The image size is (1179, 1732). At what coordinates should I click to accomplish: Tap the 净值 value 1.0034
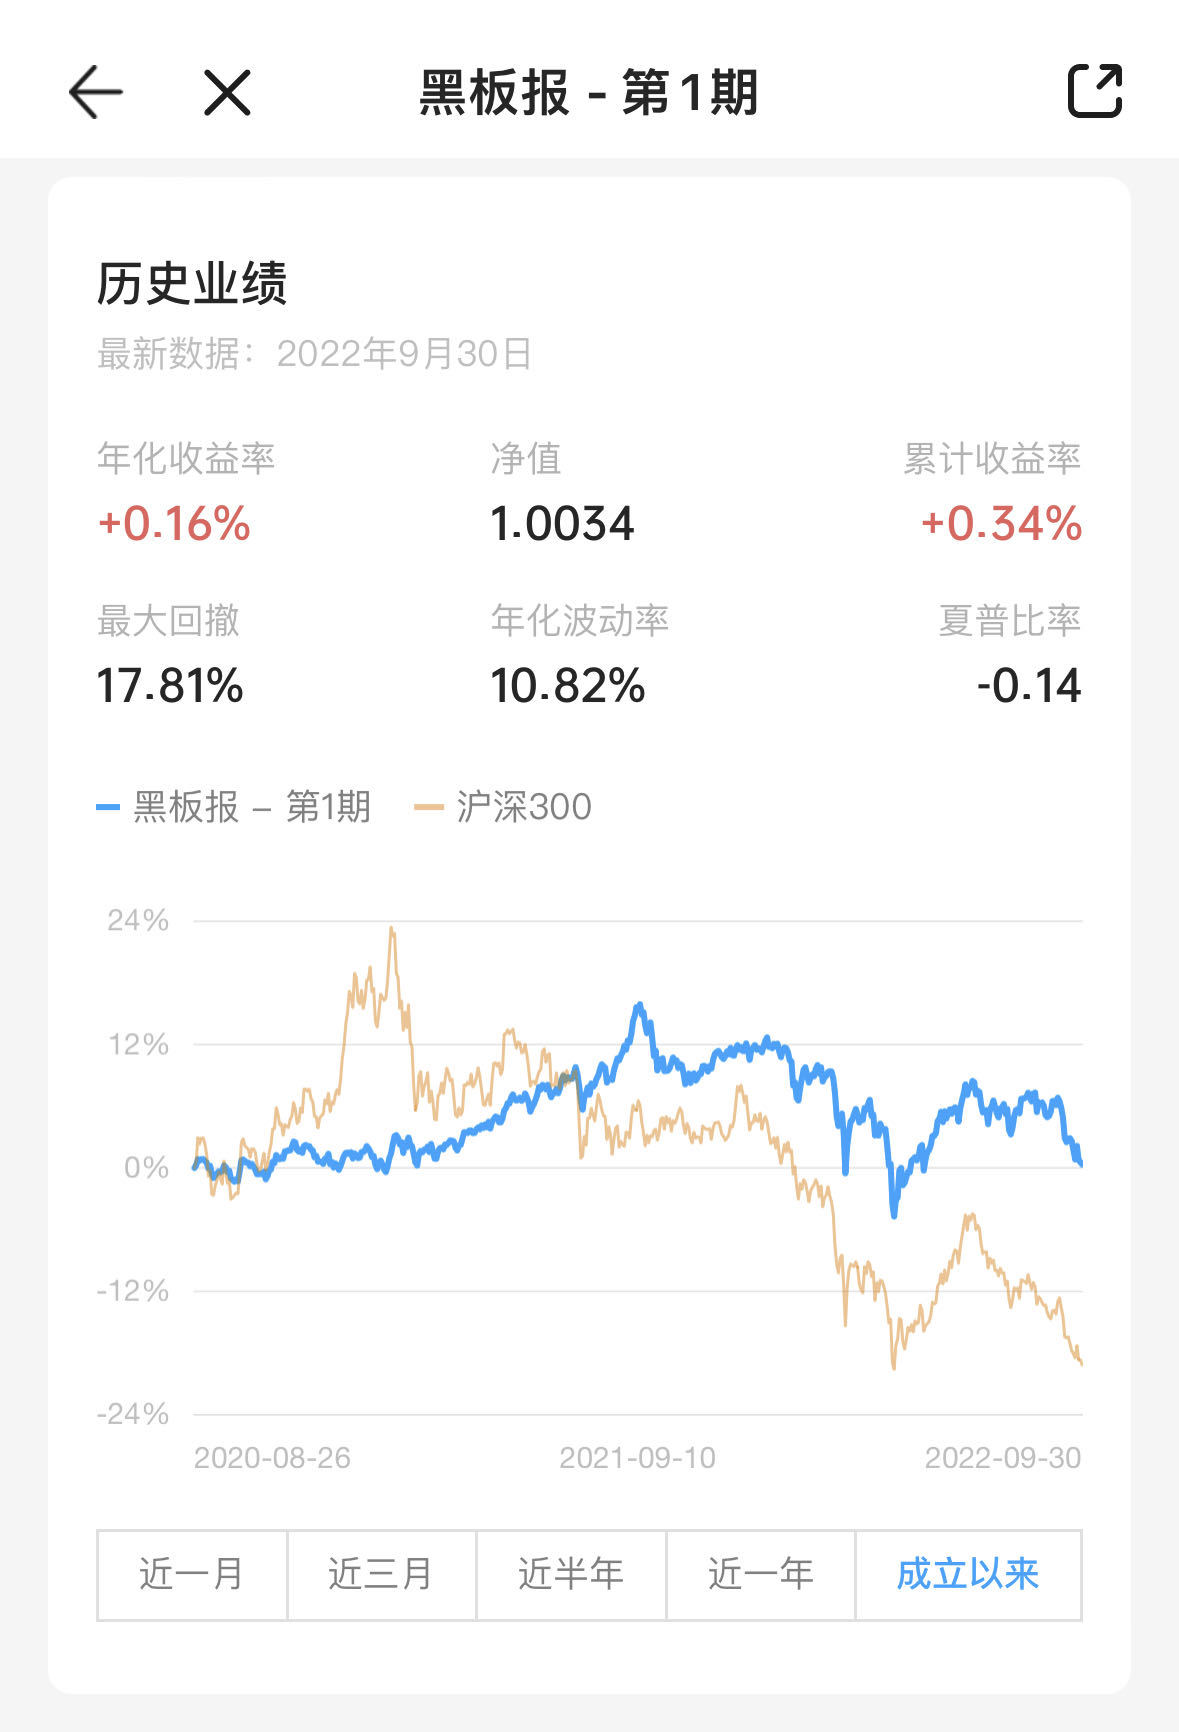click(562, 524)
